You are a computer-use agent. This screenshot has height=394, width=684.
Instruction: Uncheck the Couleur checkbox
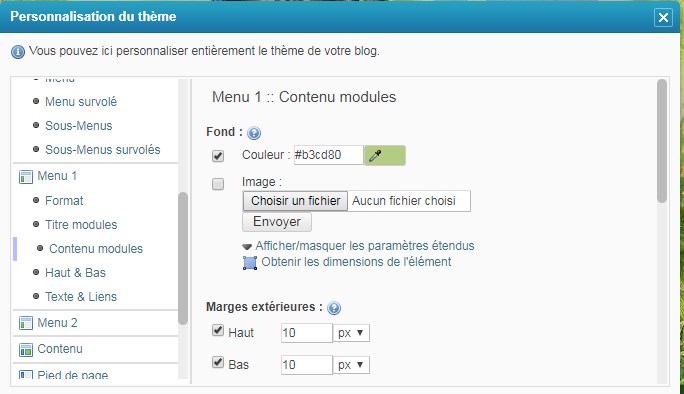pyautogui.click(x=218, y=156)
